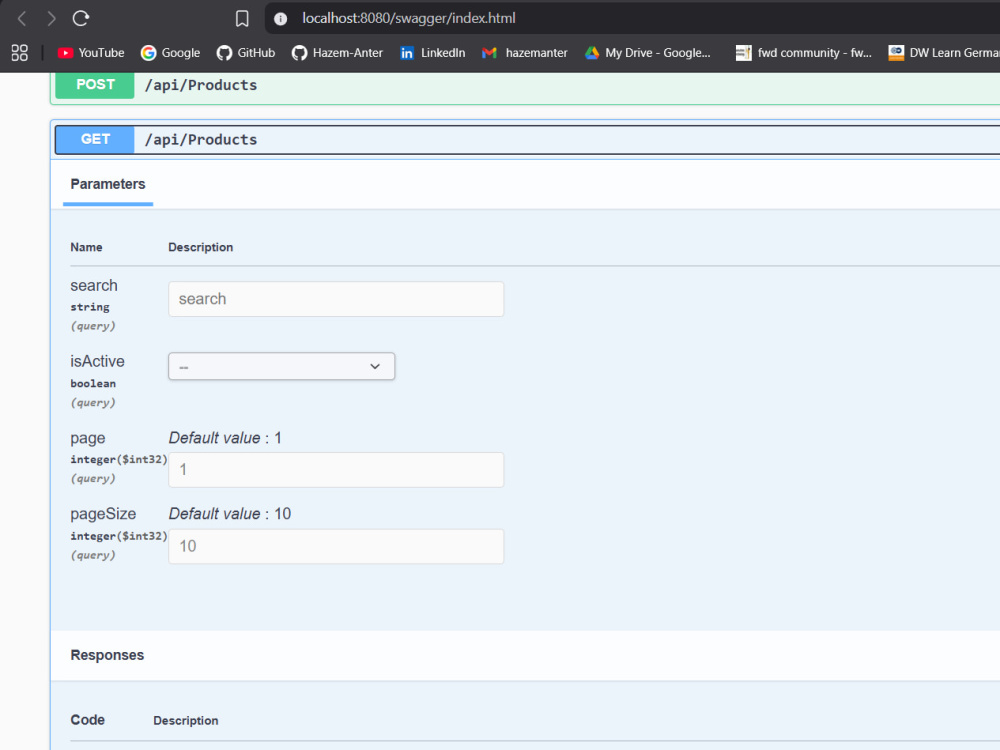
Task: Click the page parameter input field
Action: 336,470
